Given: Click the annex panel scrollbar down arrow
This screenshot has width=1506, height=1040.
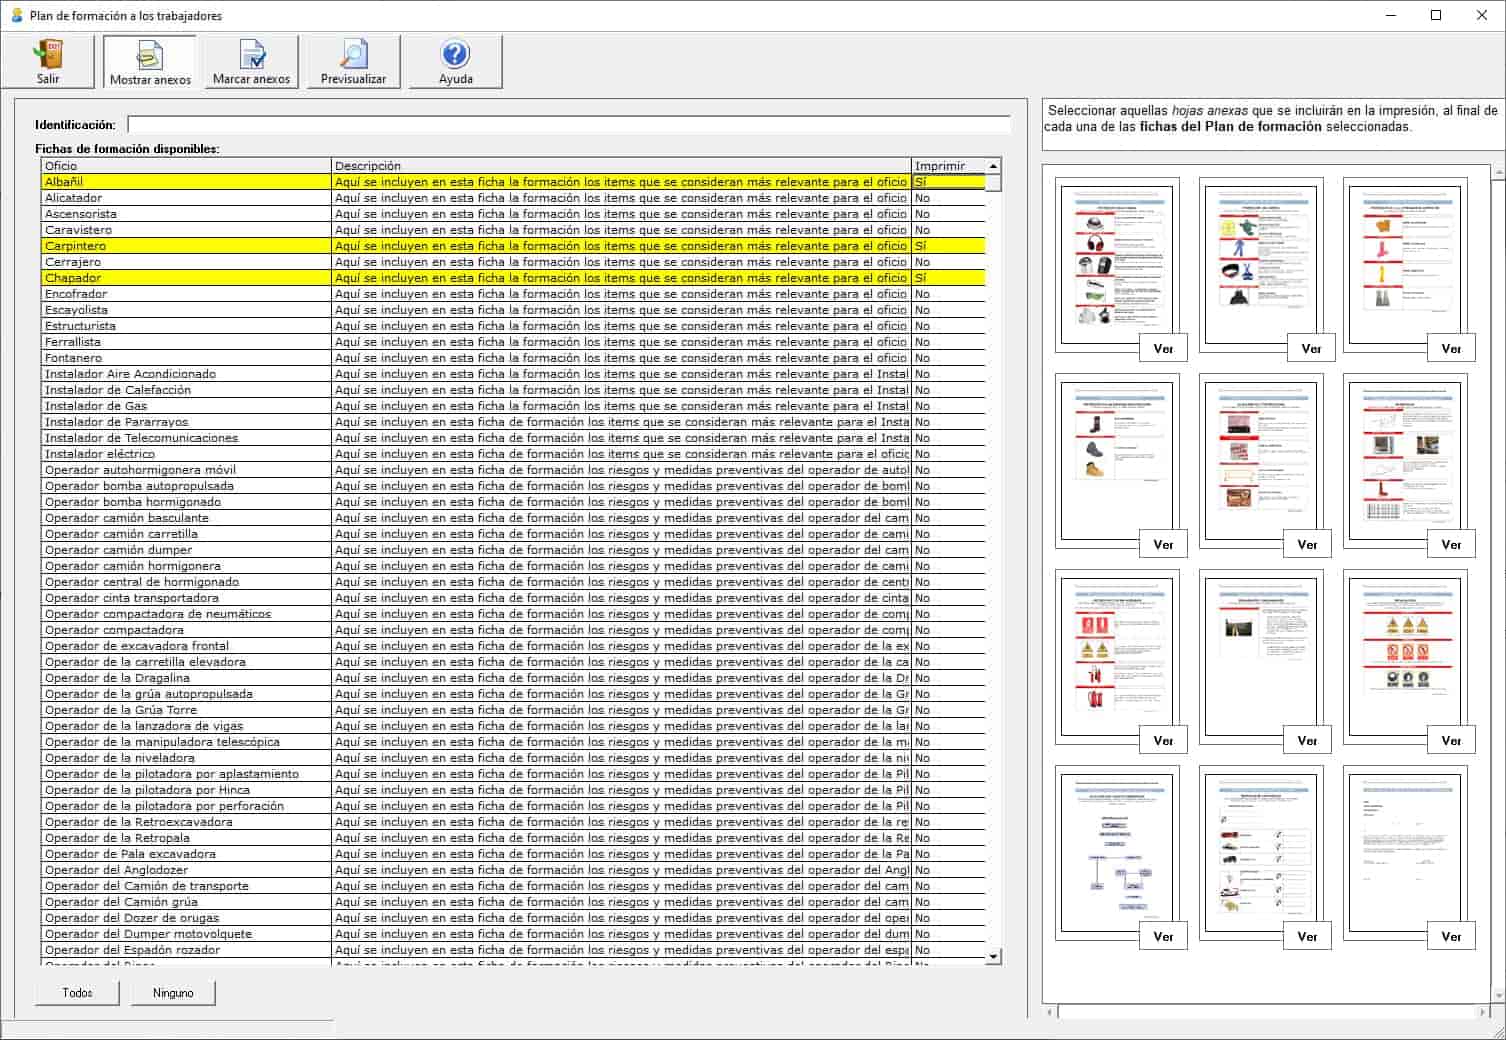Looking at the screenshot, I should pyautogui.click(x=1497, y=996).
